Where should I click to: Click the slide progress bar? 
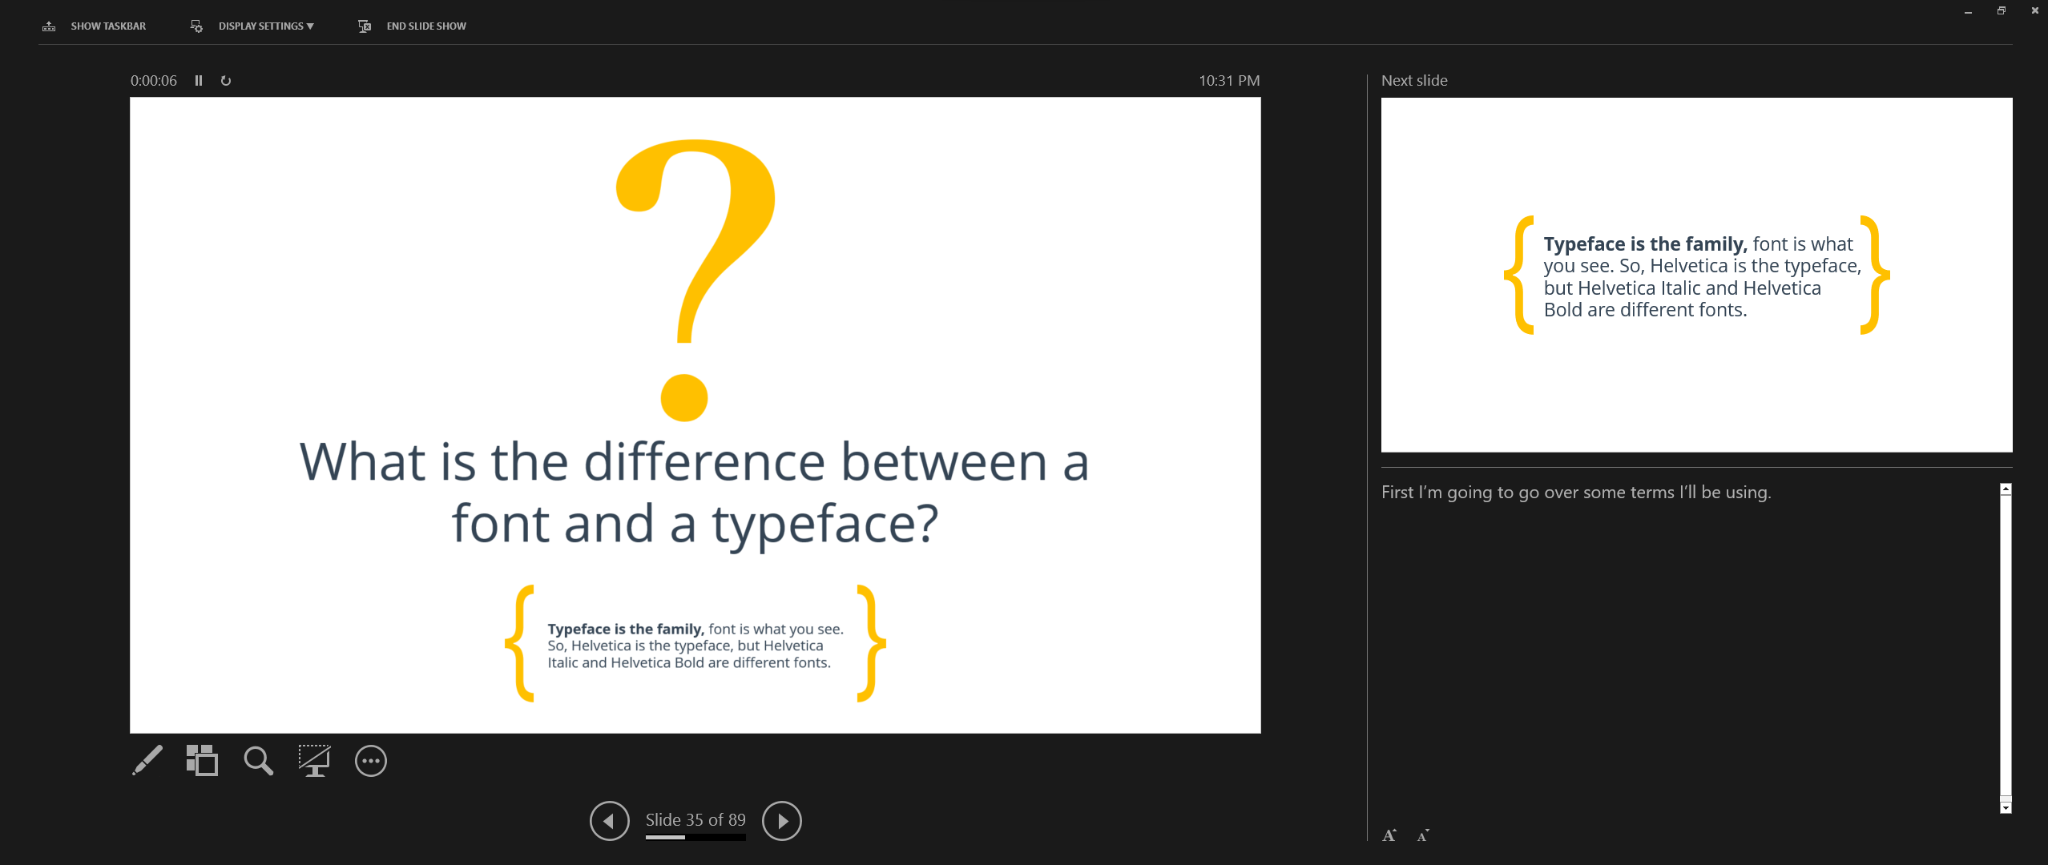696,838
